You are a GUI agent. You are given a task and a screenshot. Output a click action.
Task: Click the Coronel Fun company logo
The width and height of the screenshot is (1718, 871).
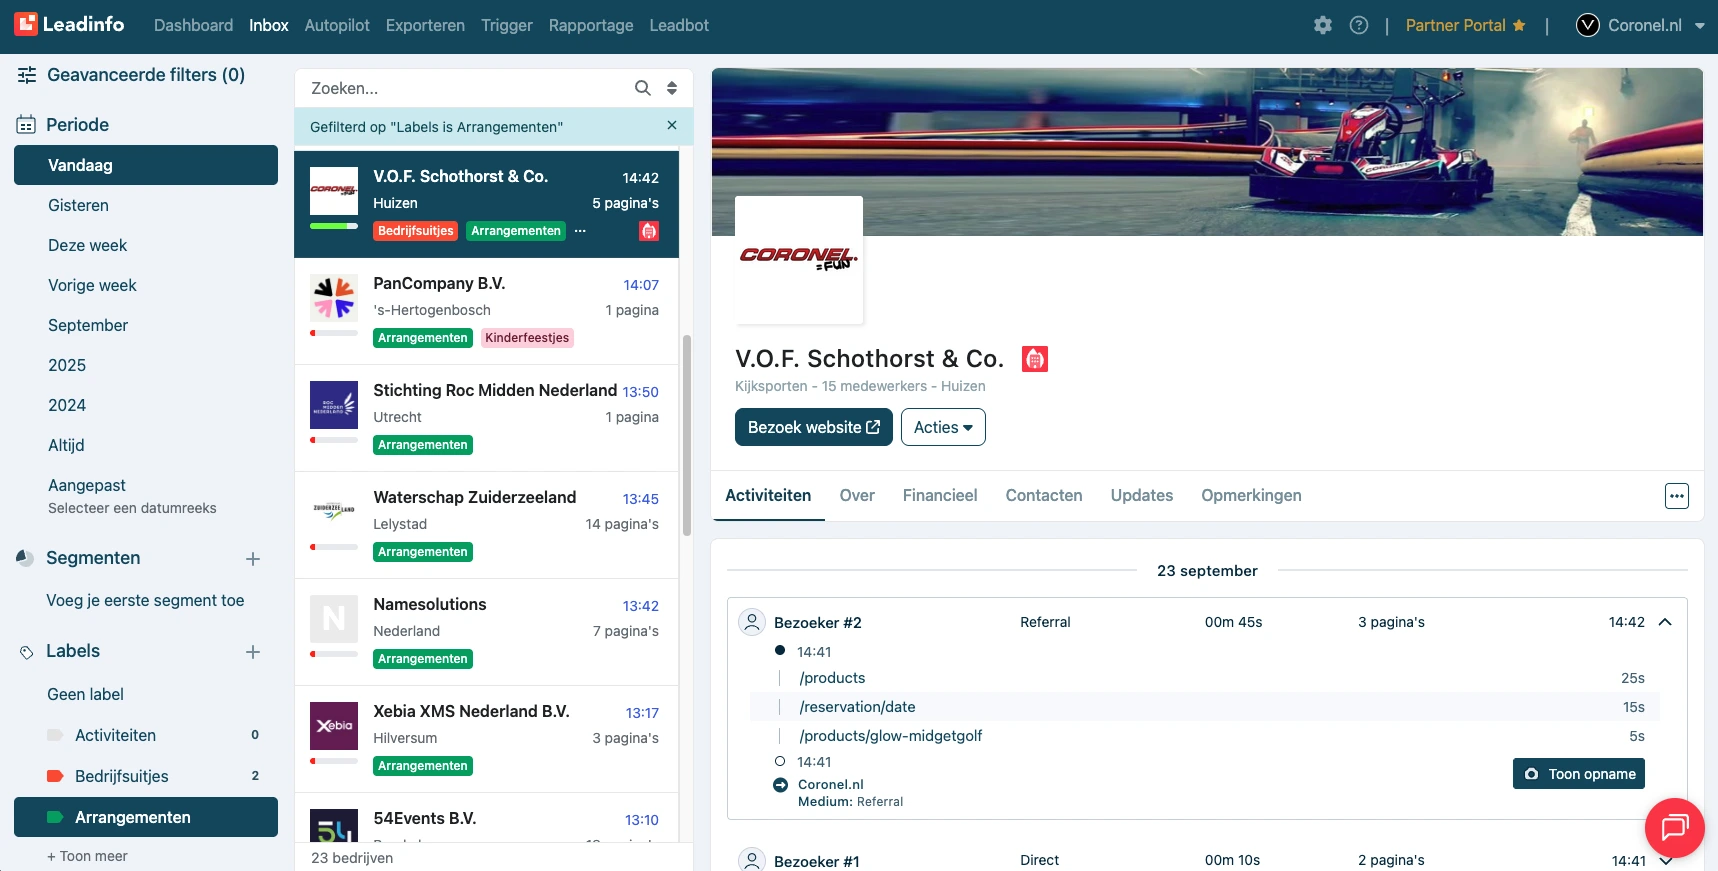click(799, 260)
